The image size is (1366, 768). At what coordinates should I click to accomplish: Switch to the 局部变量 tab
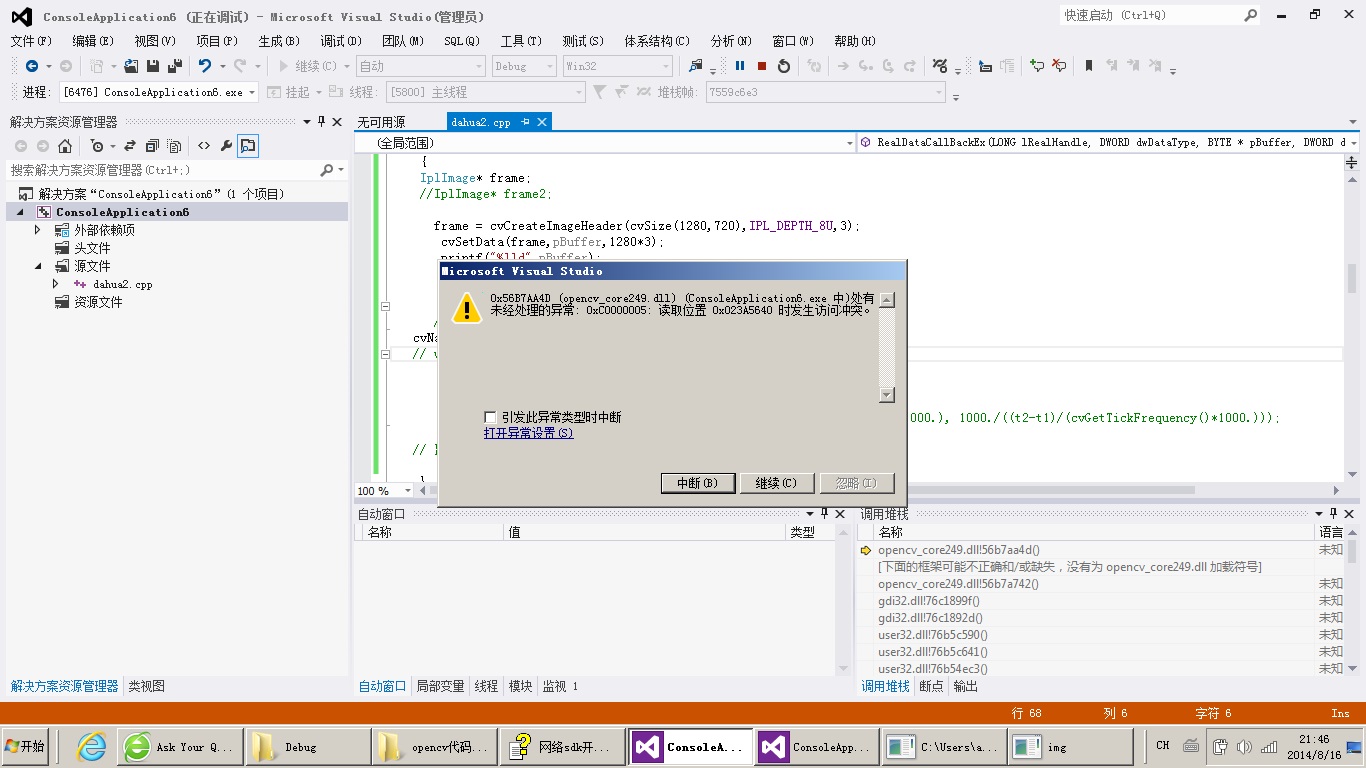[441, 686]
